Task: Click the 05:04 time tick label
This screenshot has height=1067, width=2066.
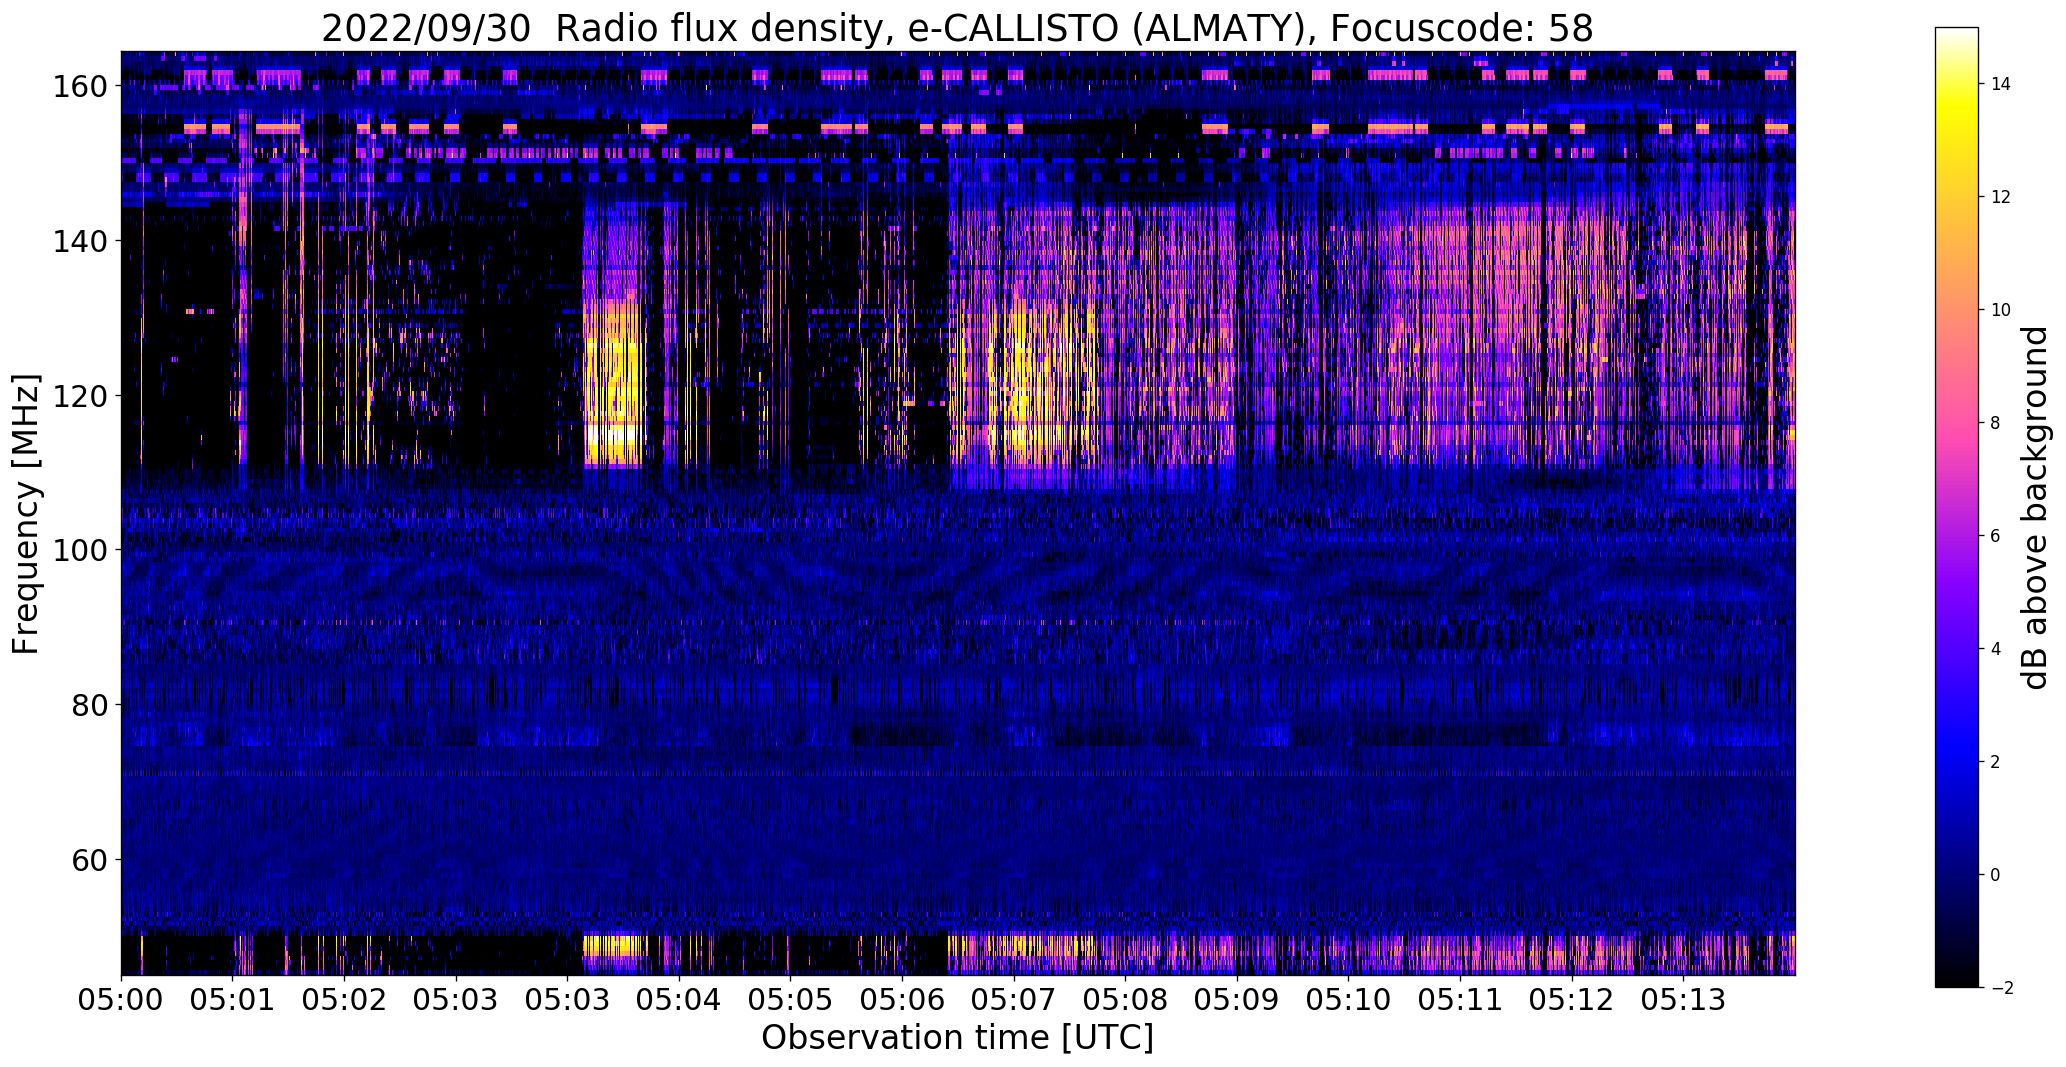Action: [679, 998]
